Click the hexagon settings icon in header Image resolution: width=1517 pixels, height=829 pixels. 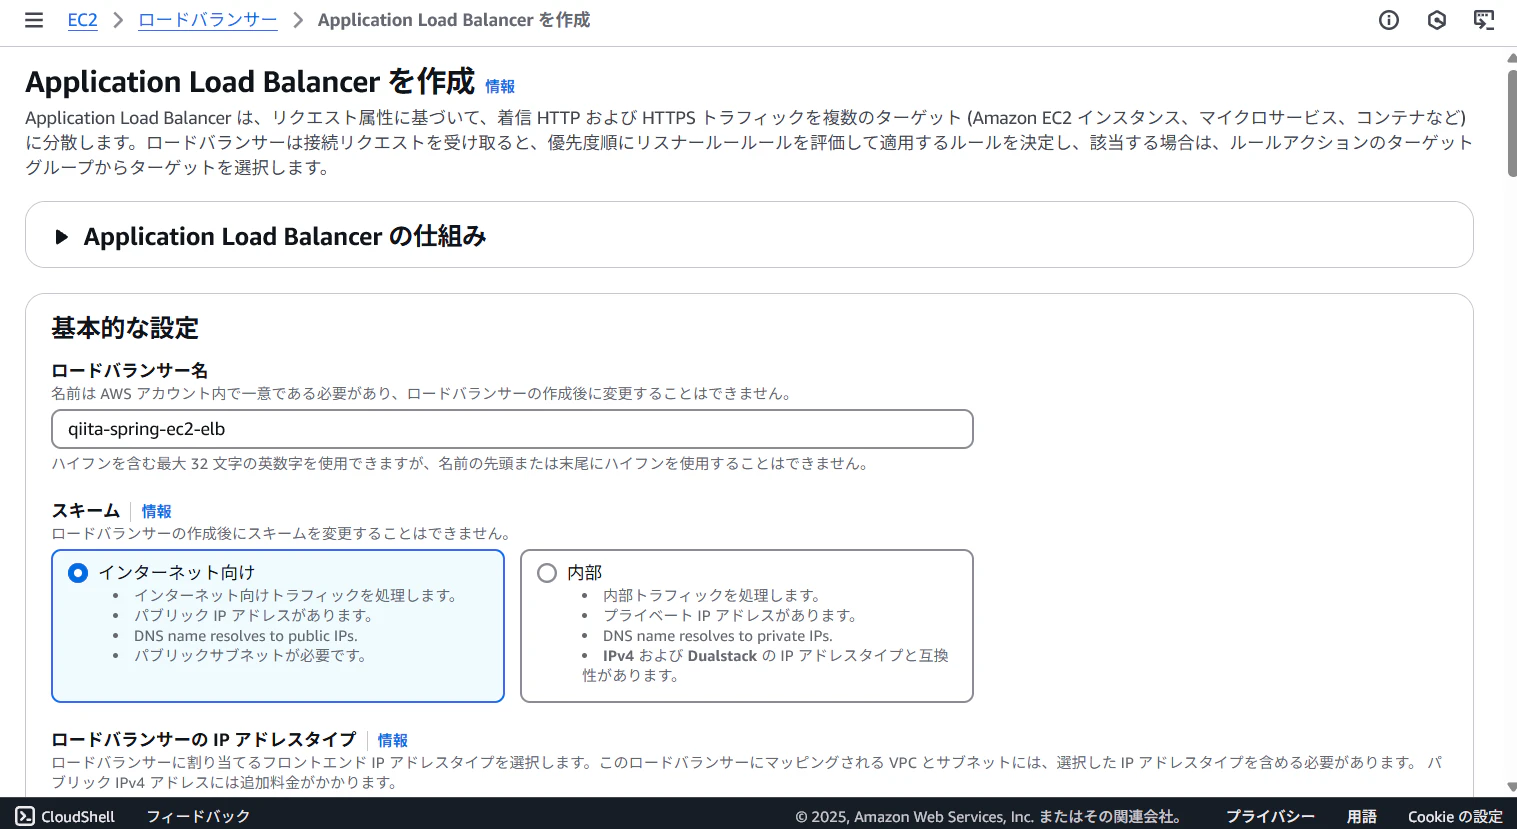coord(1437,20)
